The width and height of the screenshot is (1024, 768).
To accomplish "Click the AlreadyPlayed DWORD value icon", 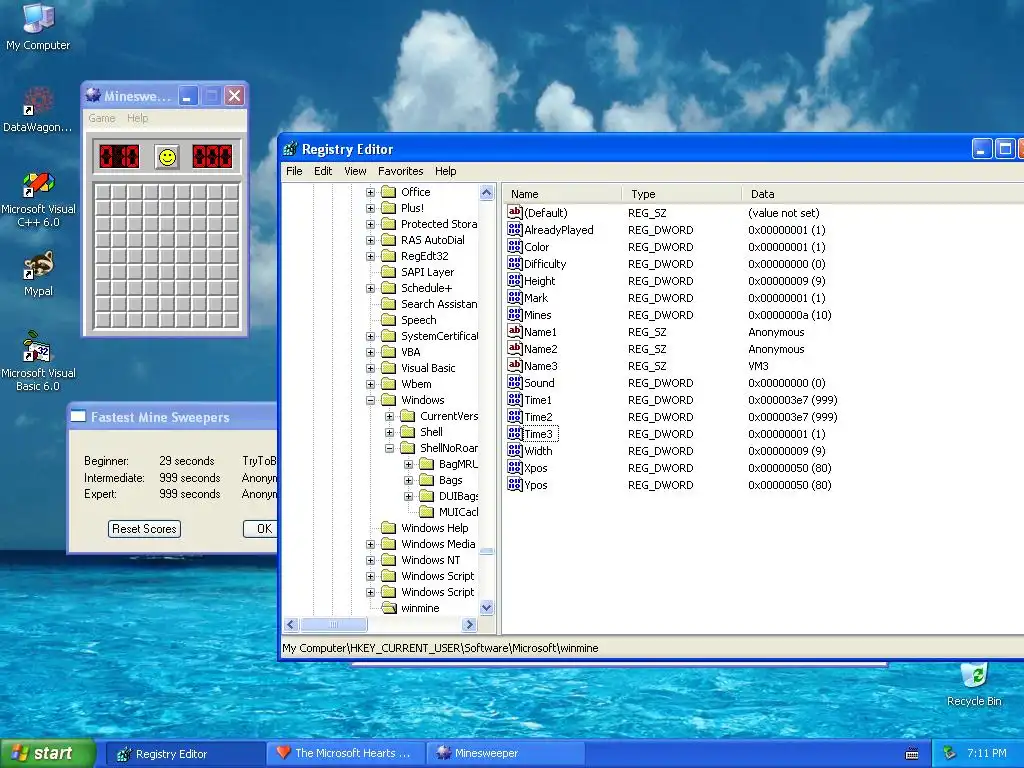I will 515,229.
